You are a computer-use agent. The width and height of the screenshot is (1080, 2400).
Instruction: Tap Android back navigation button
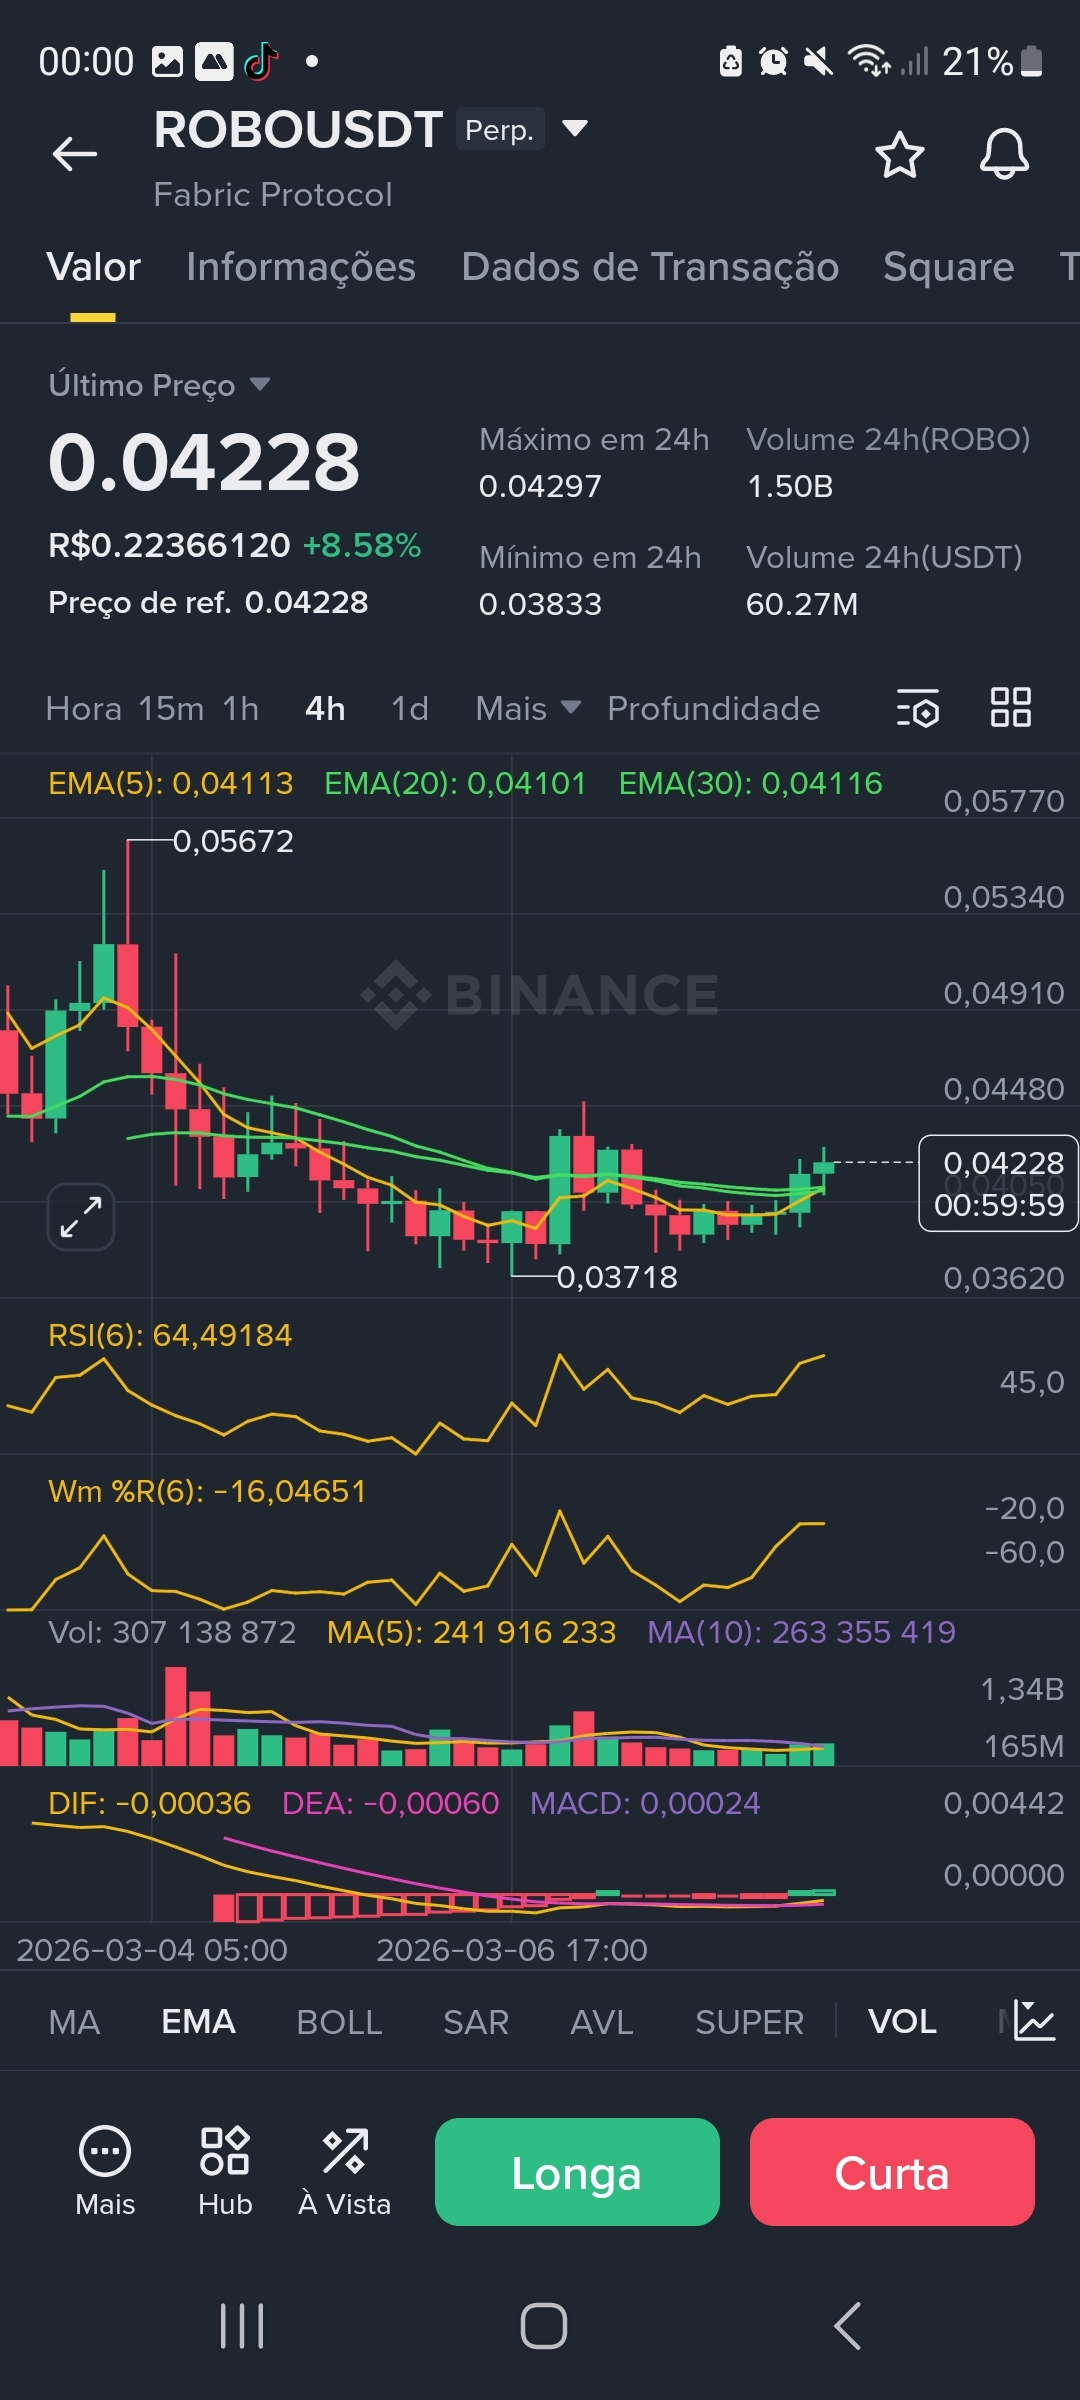point(847,2325)
